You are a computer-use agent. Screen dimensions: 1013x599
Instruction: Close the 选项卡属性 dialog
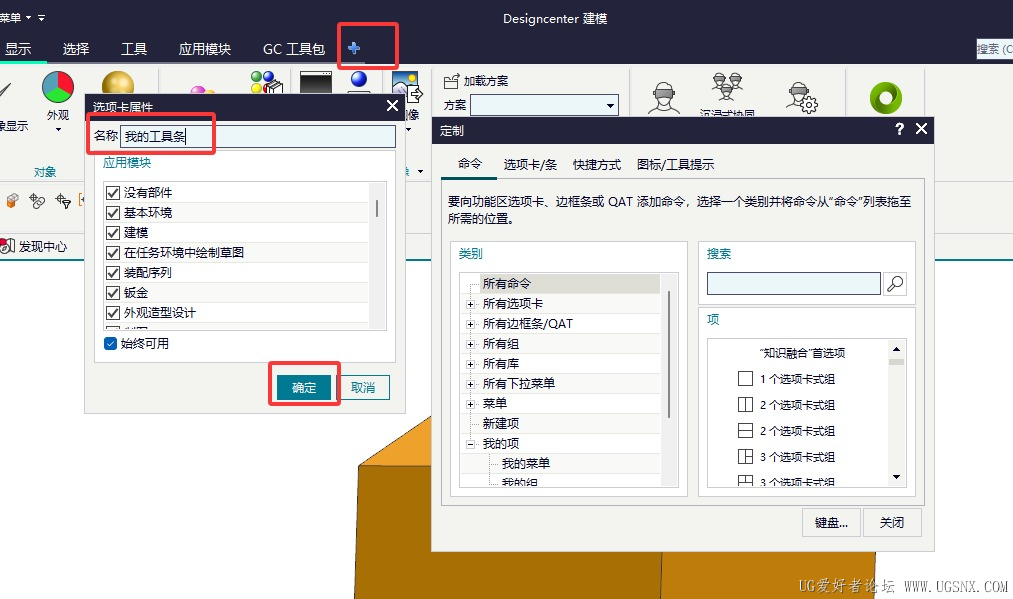[392, 105]
